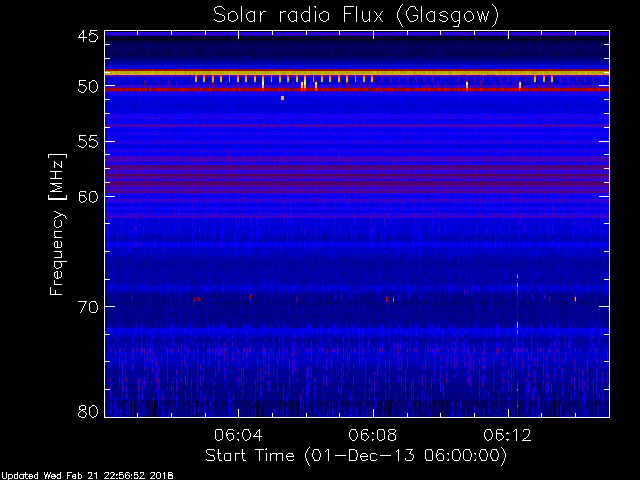Click the red horizontal band at 50 MHz
The image size is (640, 480).
357,89
